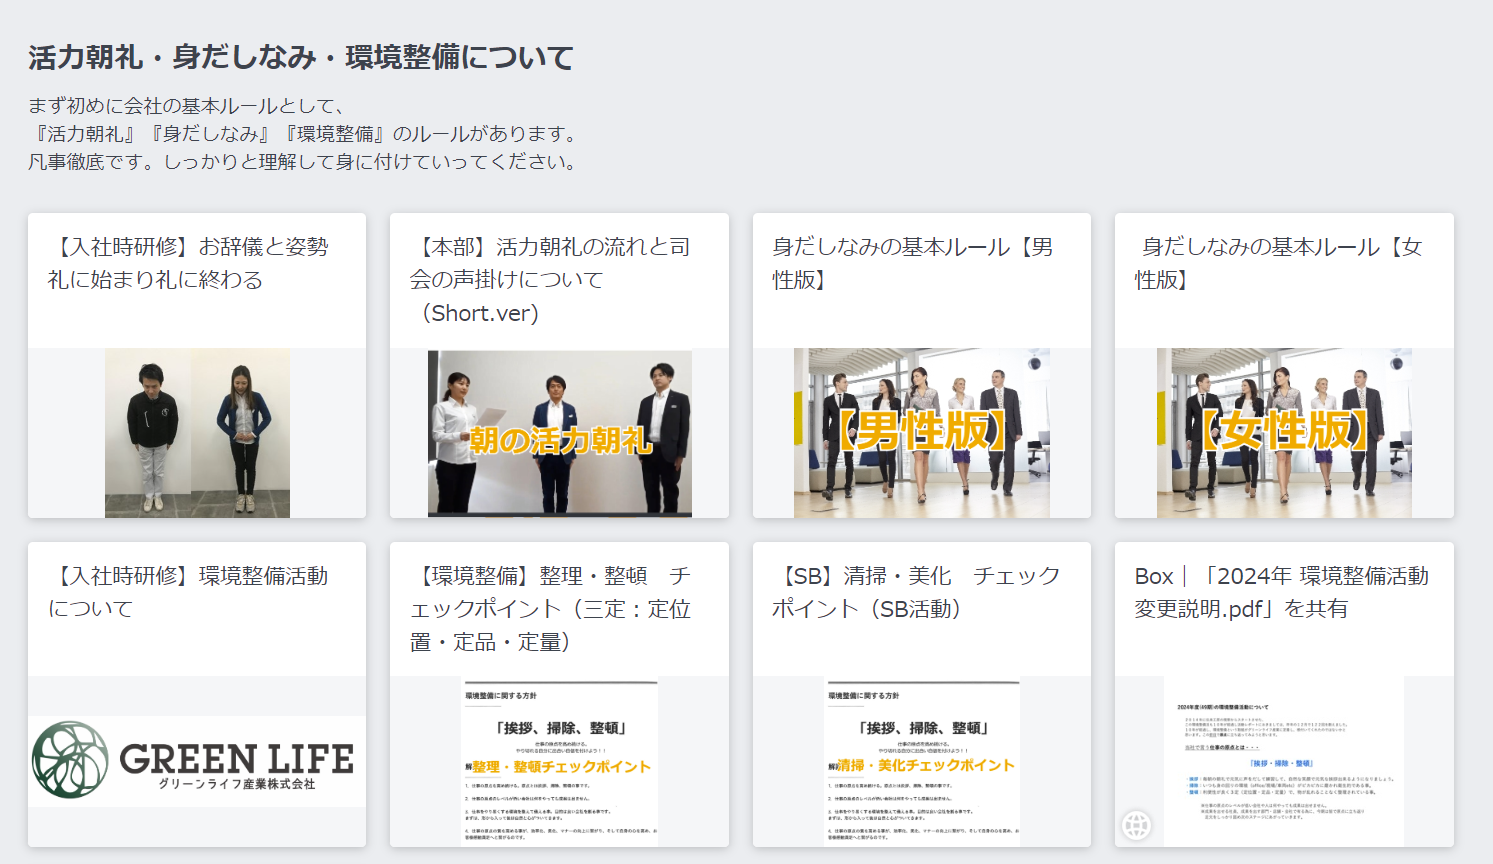The width and height of the screenshot is (1493, 864).
Task: Click the 2024年度 環境整備活動 PDF preview thumbnail
Action: (1284, 760)
